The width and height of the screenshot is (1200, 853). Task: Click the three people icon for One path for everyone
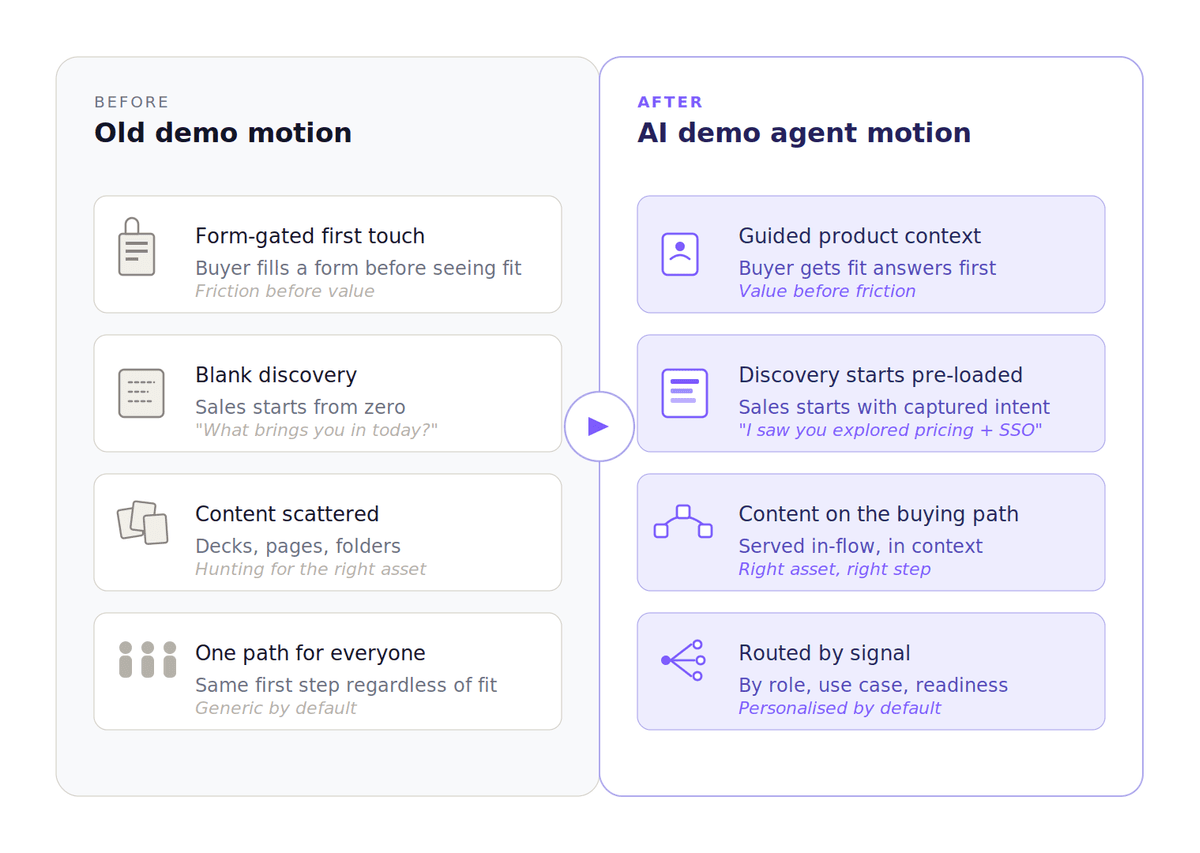point(147,660)
